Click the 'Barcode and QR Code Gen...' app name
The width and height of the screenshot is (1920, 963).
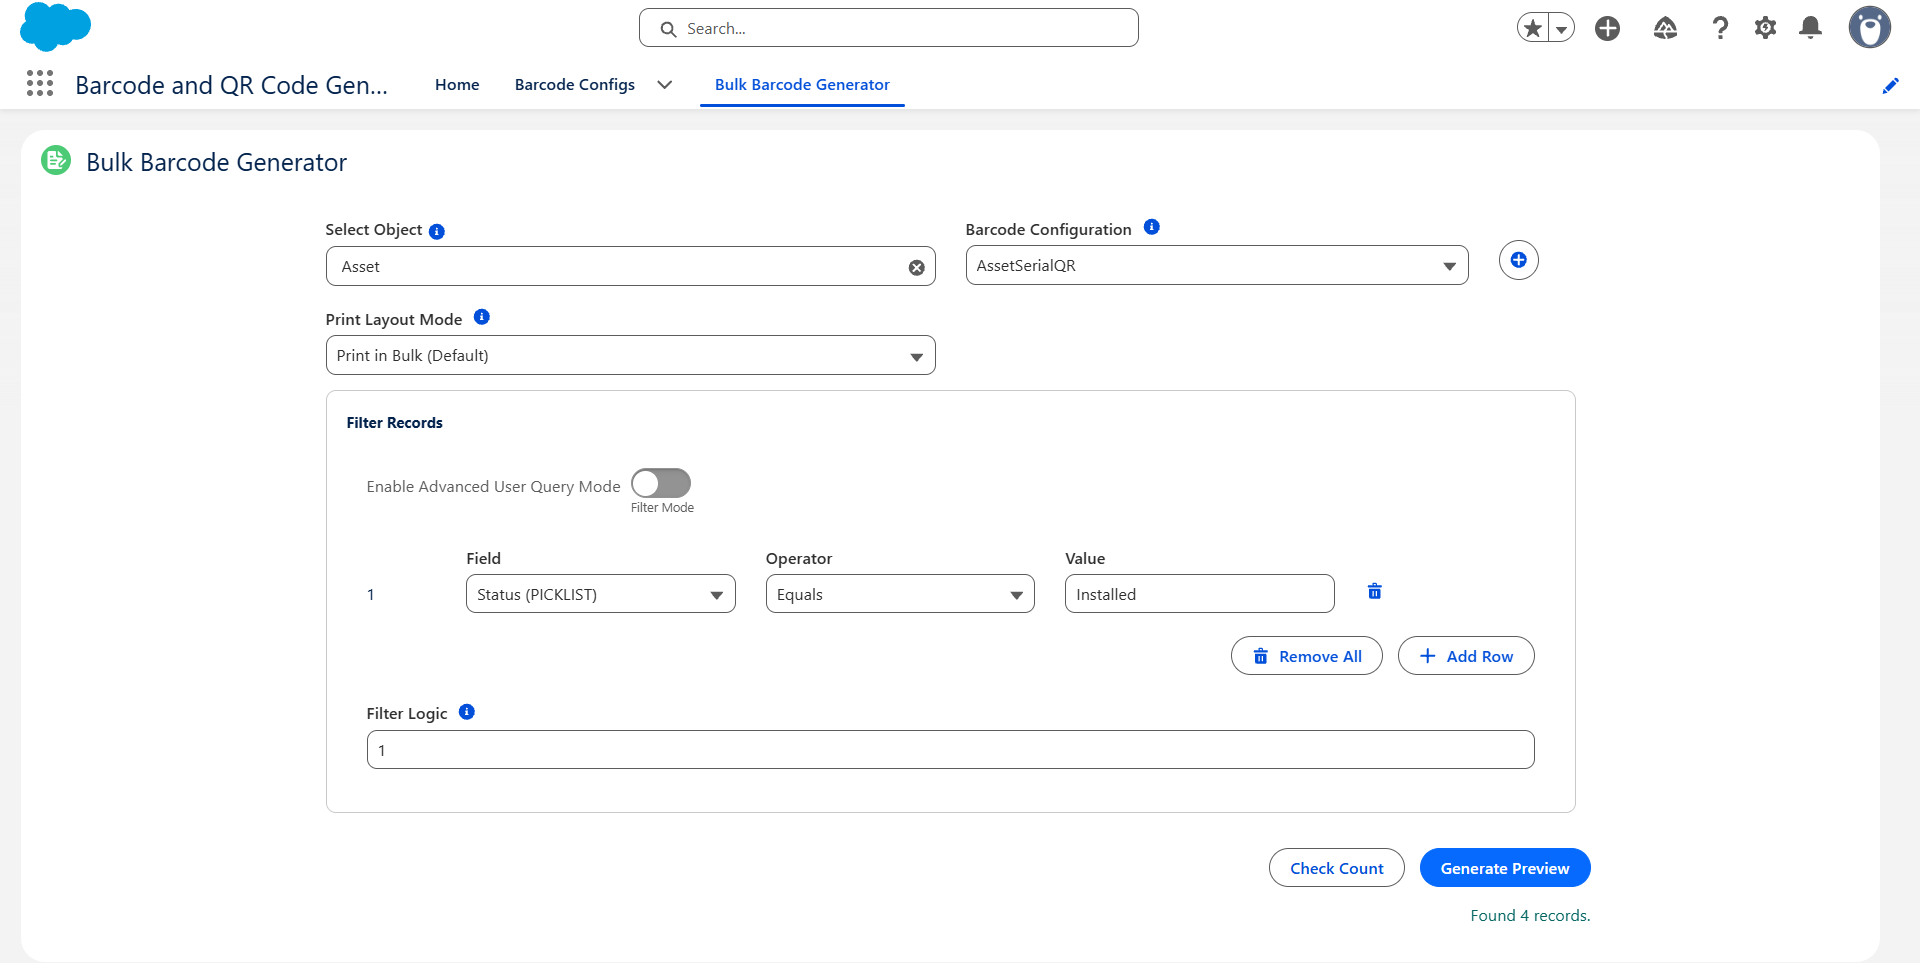click(x=232, y=85)
